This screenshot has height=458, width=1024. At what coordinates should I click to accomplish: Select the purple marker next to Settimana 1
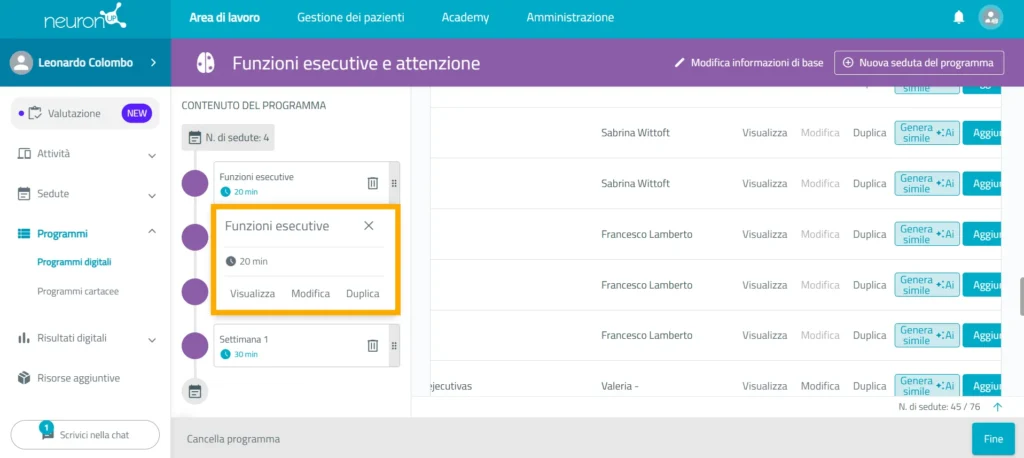[x=195, y=346]
